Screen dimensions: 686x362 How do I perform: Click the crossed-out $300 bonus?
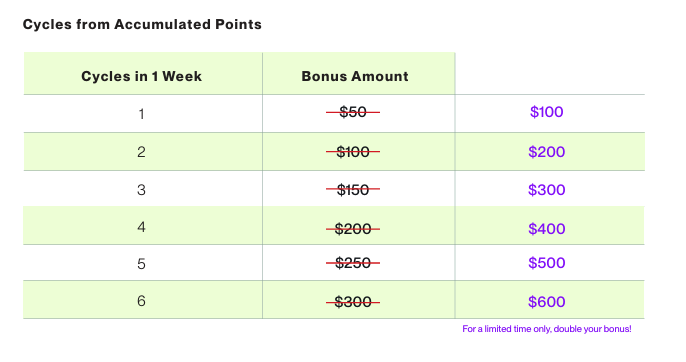353,302
